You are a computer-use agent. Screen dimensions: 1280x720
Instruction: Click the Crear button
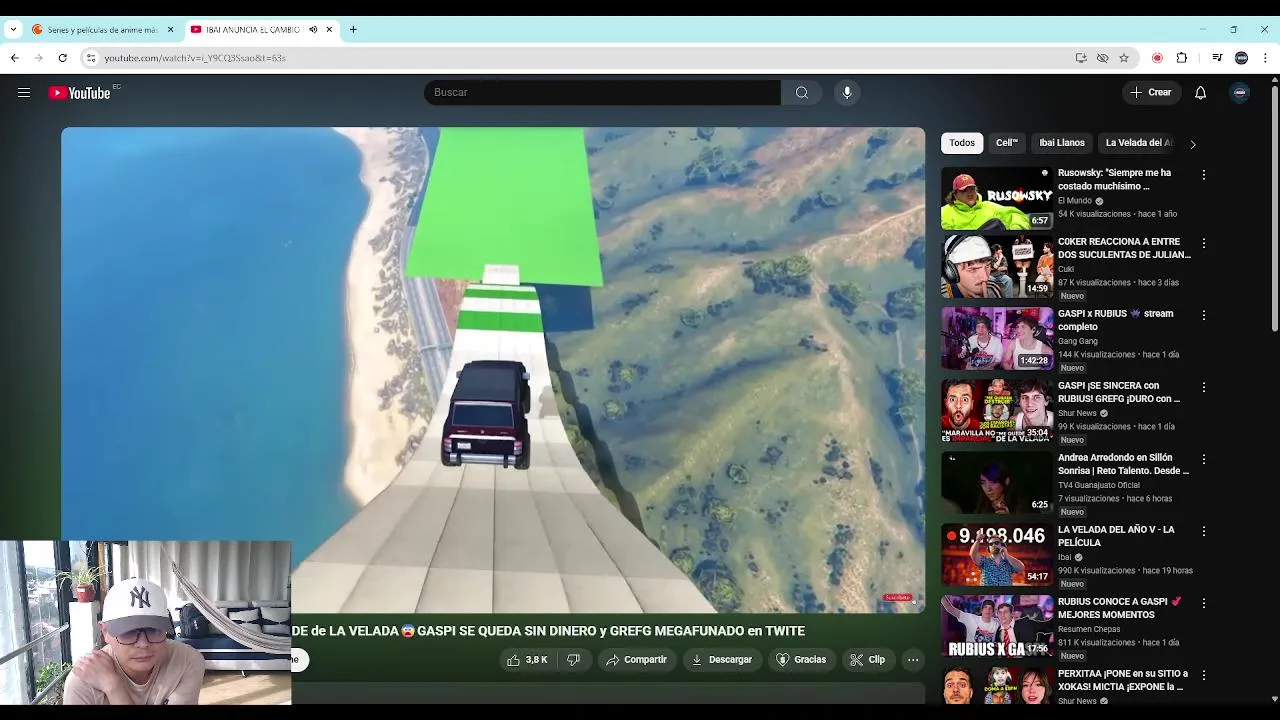(x=1151, y=92)
